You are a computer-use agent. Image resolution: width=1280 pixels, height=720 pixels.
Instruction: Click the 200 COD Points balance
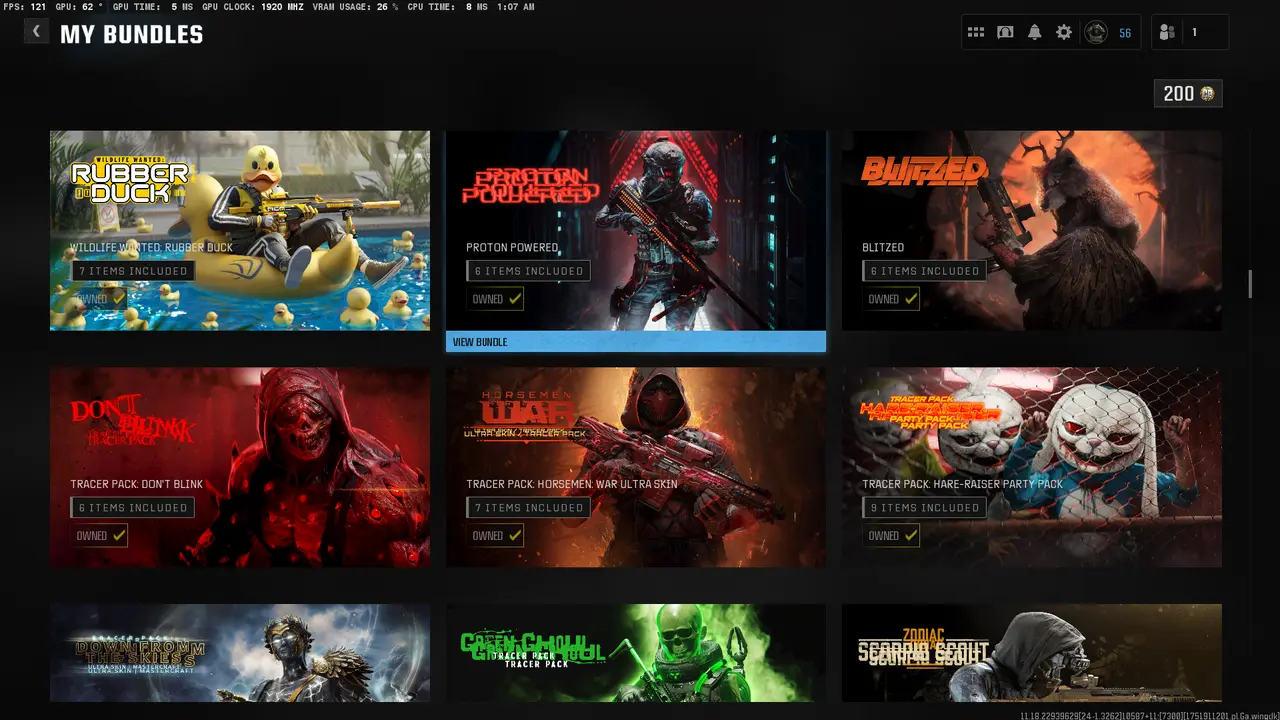pyautogui.click(x=1178, y=94)
